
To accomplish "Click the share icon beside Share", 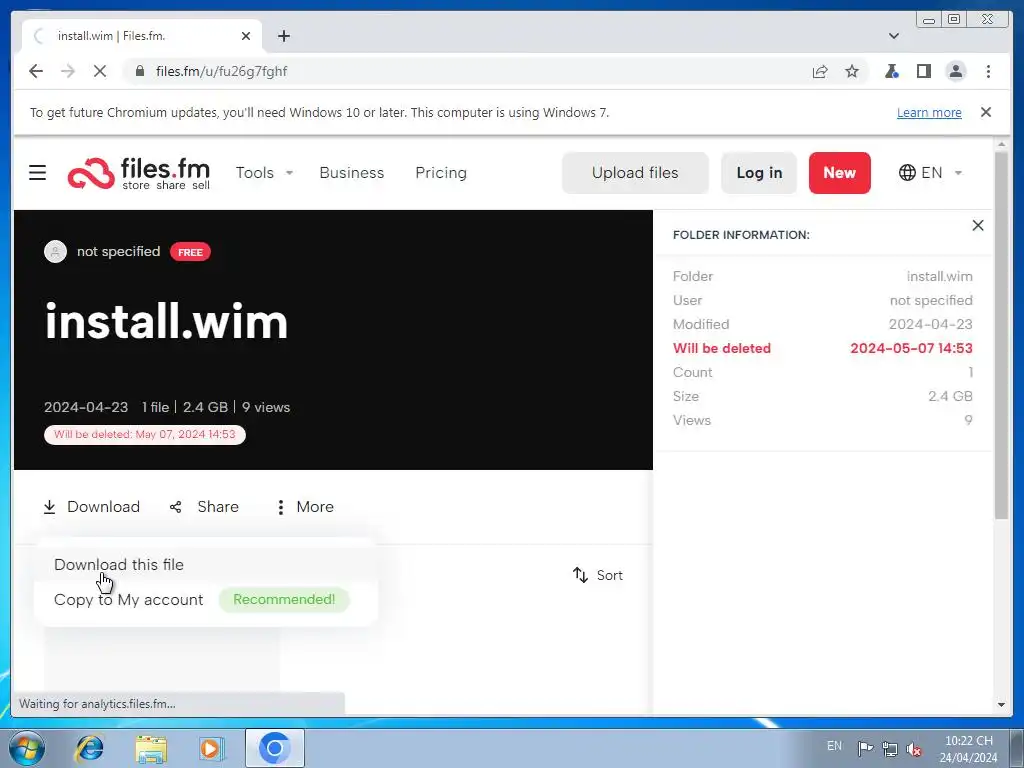I will pyautogui.click(x=176, y=507).
